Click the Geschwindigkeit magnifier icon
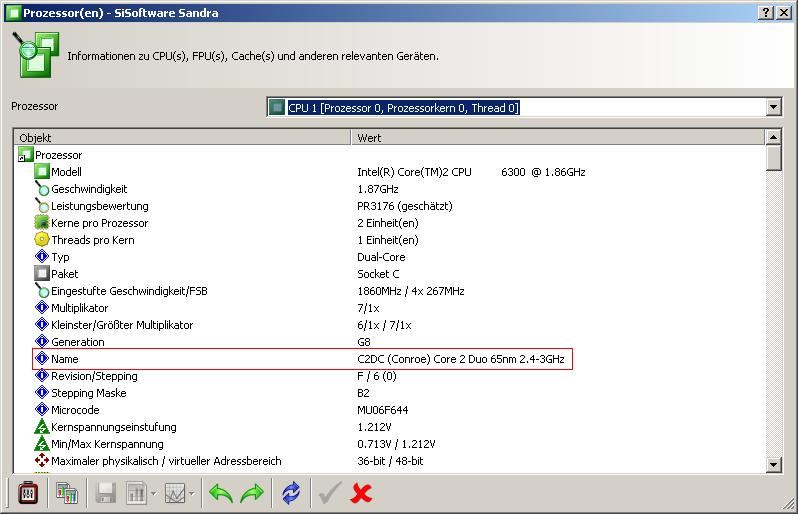 tap(42, 189)
